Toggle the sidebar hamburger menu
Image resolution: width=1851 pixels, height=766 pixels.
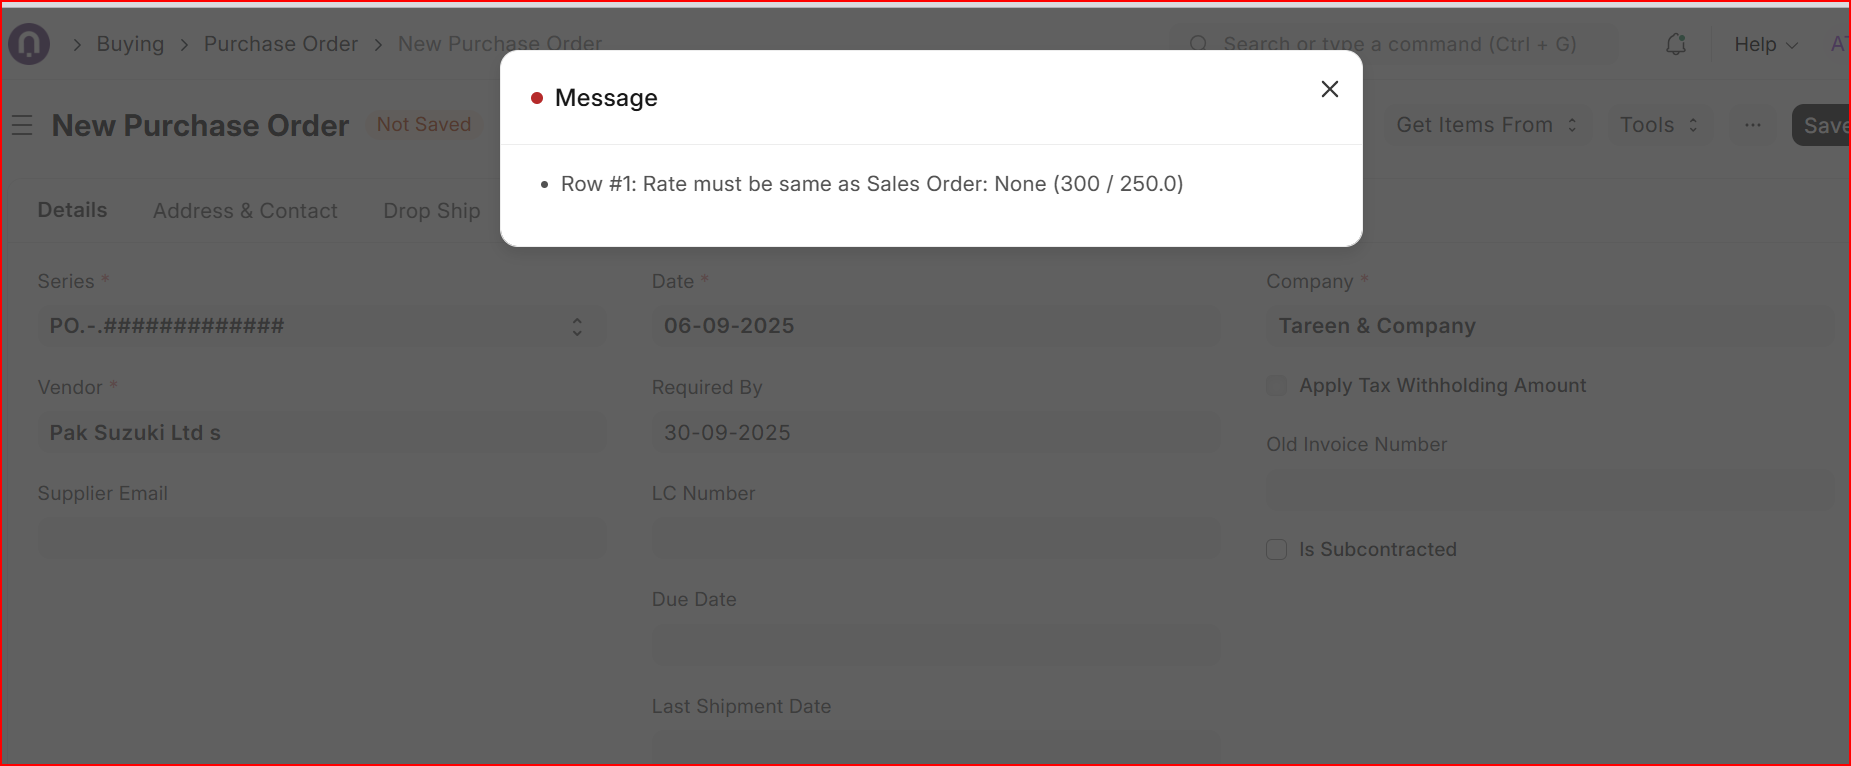click(22, 125)
